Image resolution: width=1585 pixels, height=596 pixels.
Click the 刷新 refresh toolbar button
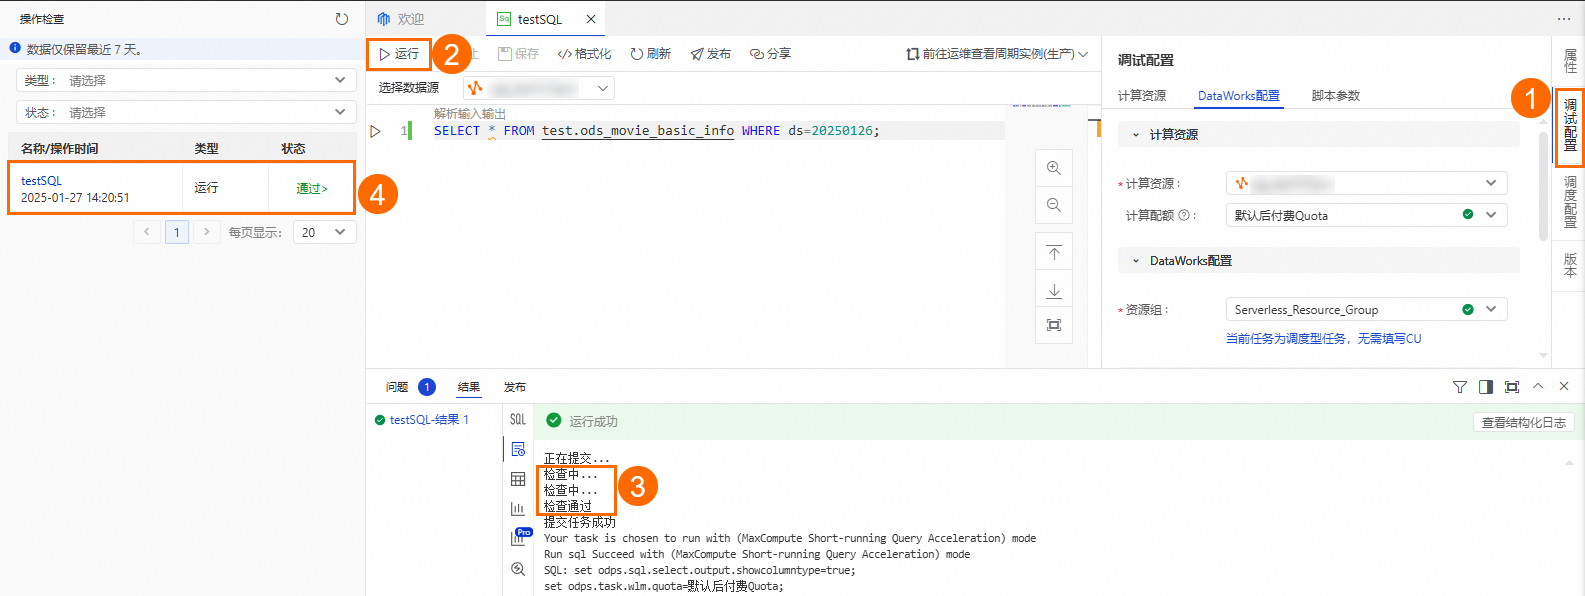click(x=650, y=54)
